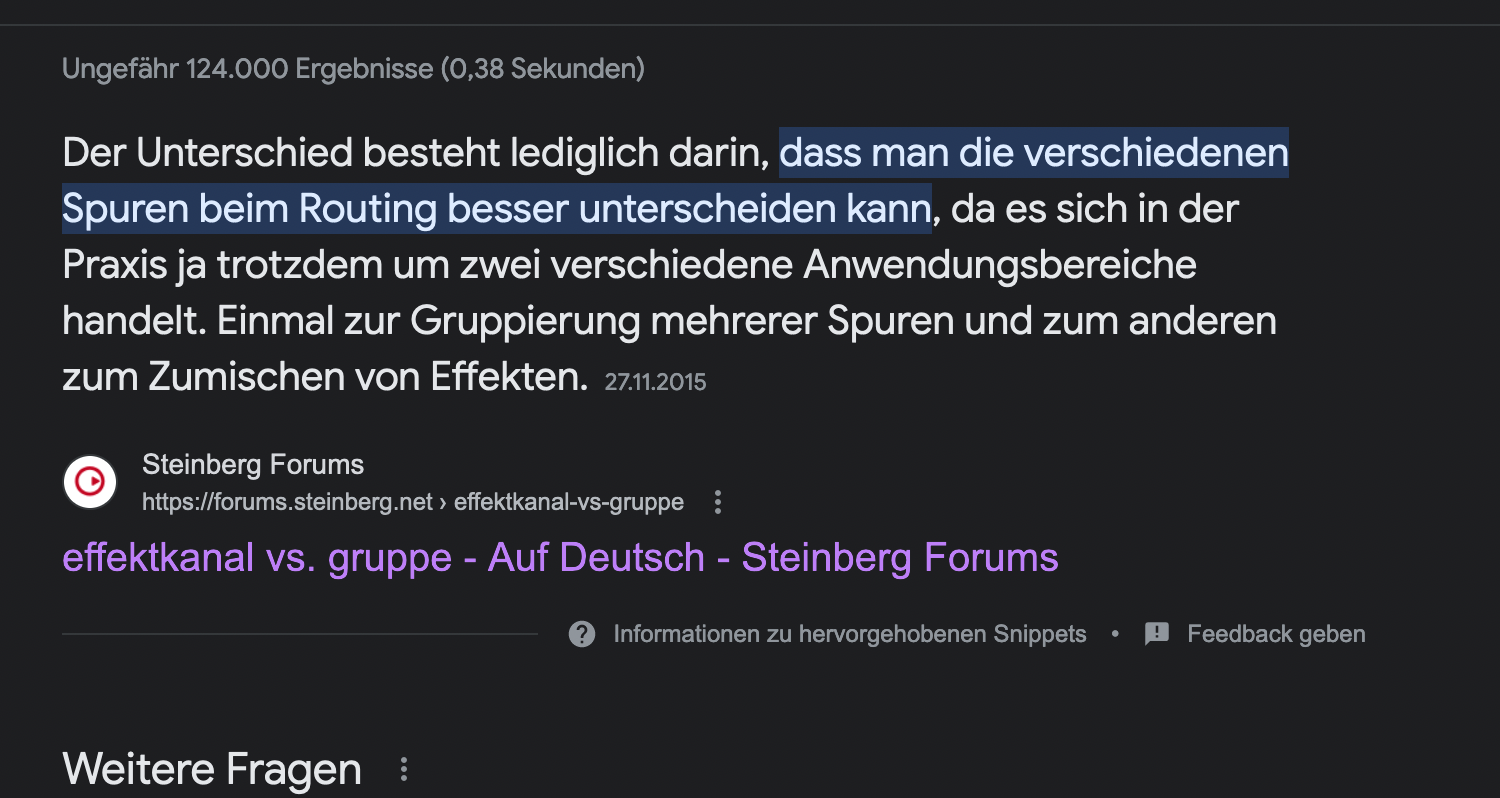Click the feedback speech bubble icon
Image resolution: width=1500 pixels, height=798 pixels.
[1157, 634]
